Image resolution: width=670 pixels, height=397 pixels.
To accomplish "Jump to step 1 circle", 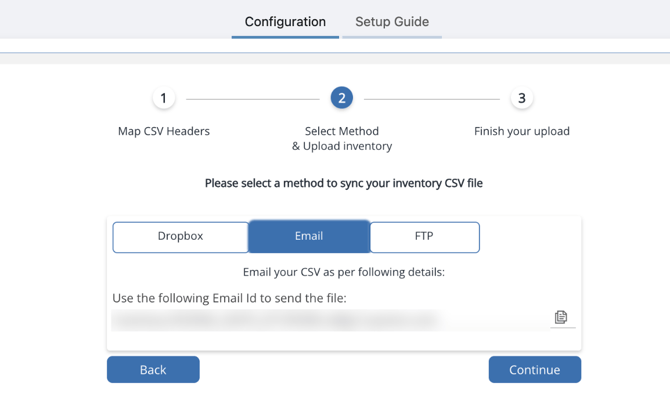I will [163, 98].
